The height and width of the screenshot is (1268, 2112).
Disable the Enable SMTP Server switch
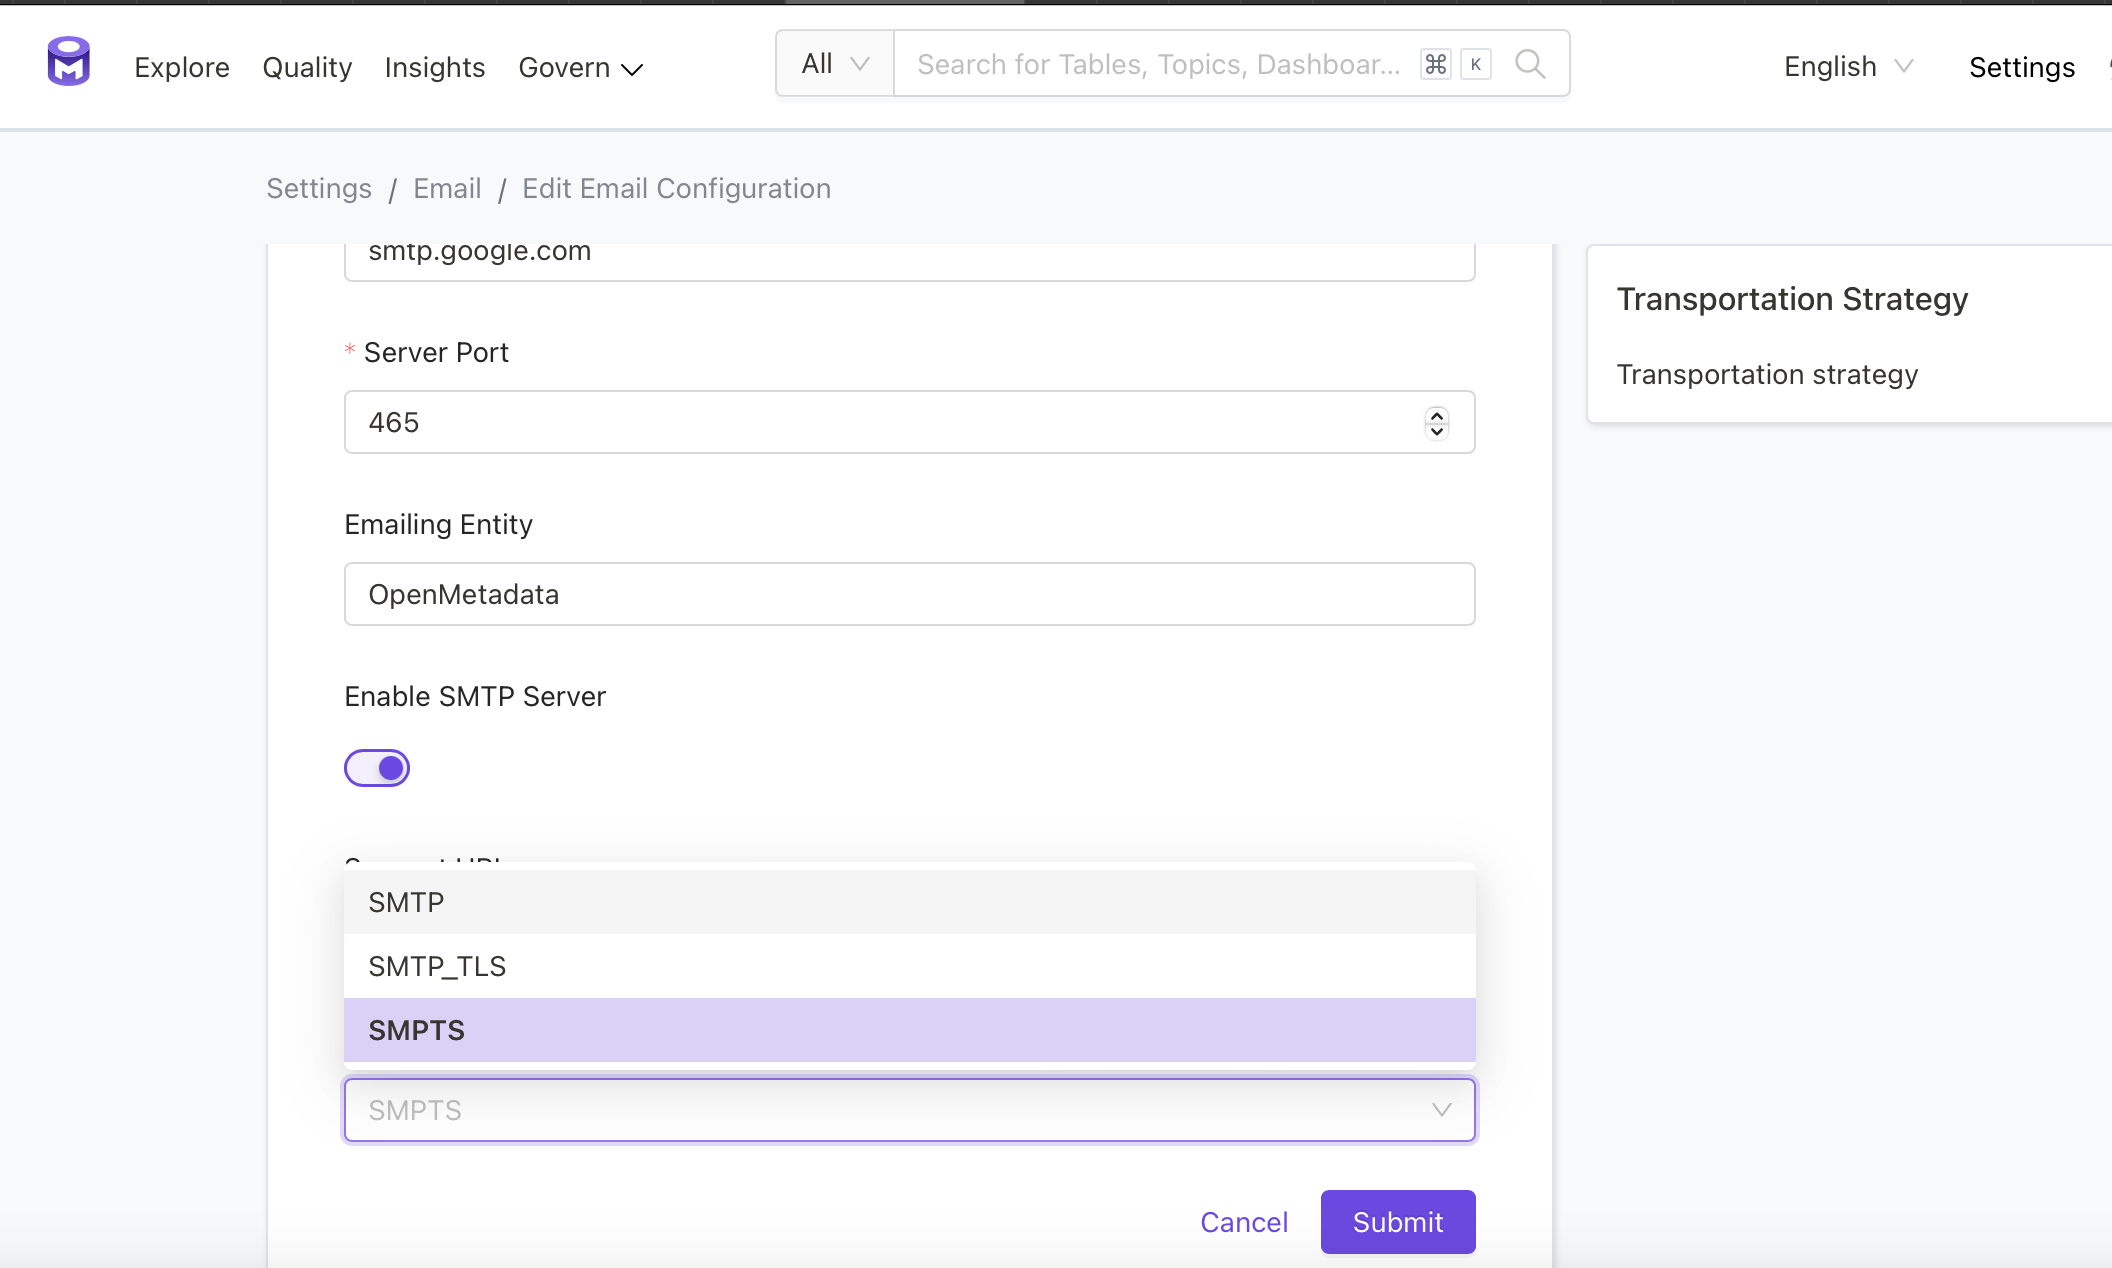pos(377,768)
